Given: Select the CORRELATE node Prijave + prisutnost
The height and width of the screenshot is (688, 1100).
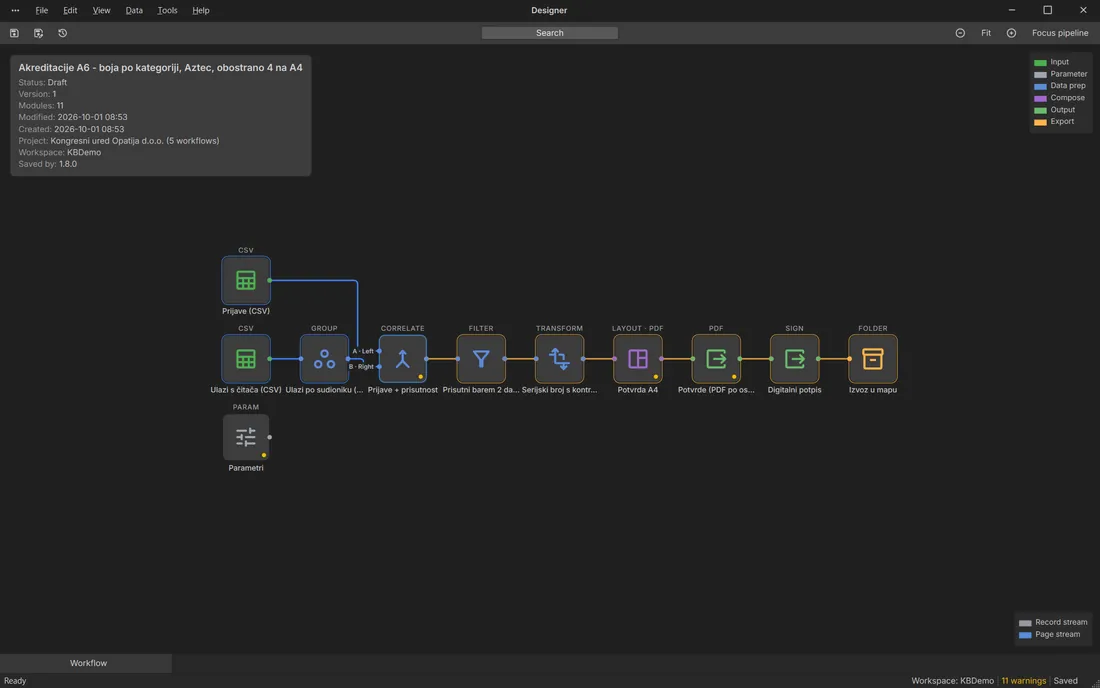Looking at the screenshot, I should point(403,359).
